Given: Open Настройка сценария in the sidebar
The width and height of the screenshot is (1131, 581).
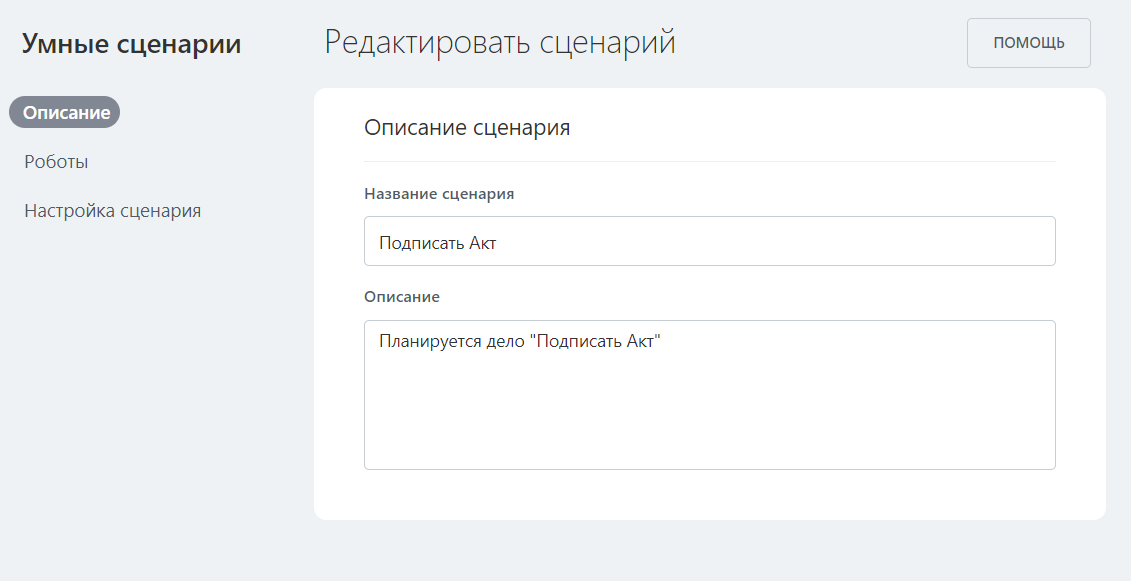Looking at the screenshot, I should tap(112, 211).
